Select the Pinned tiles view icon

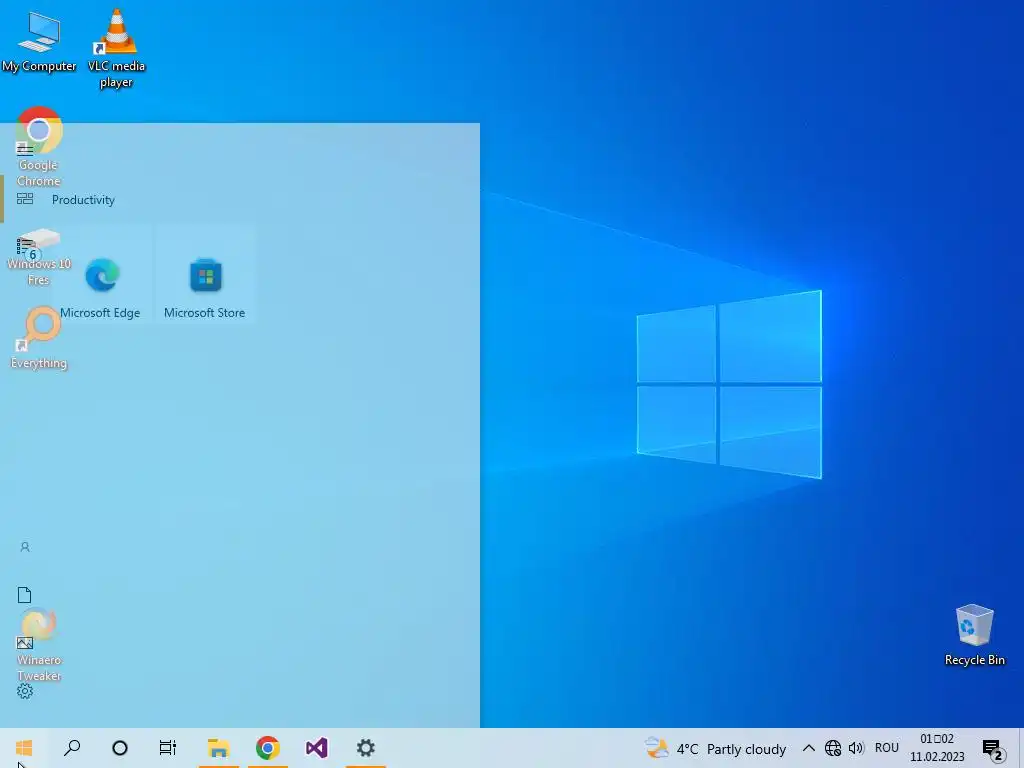coord(25,199)
